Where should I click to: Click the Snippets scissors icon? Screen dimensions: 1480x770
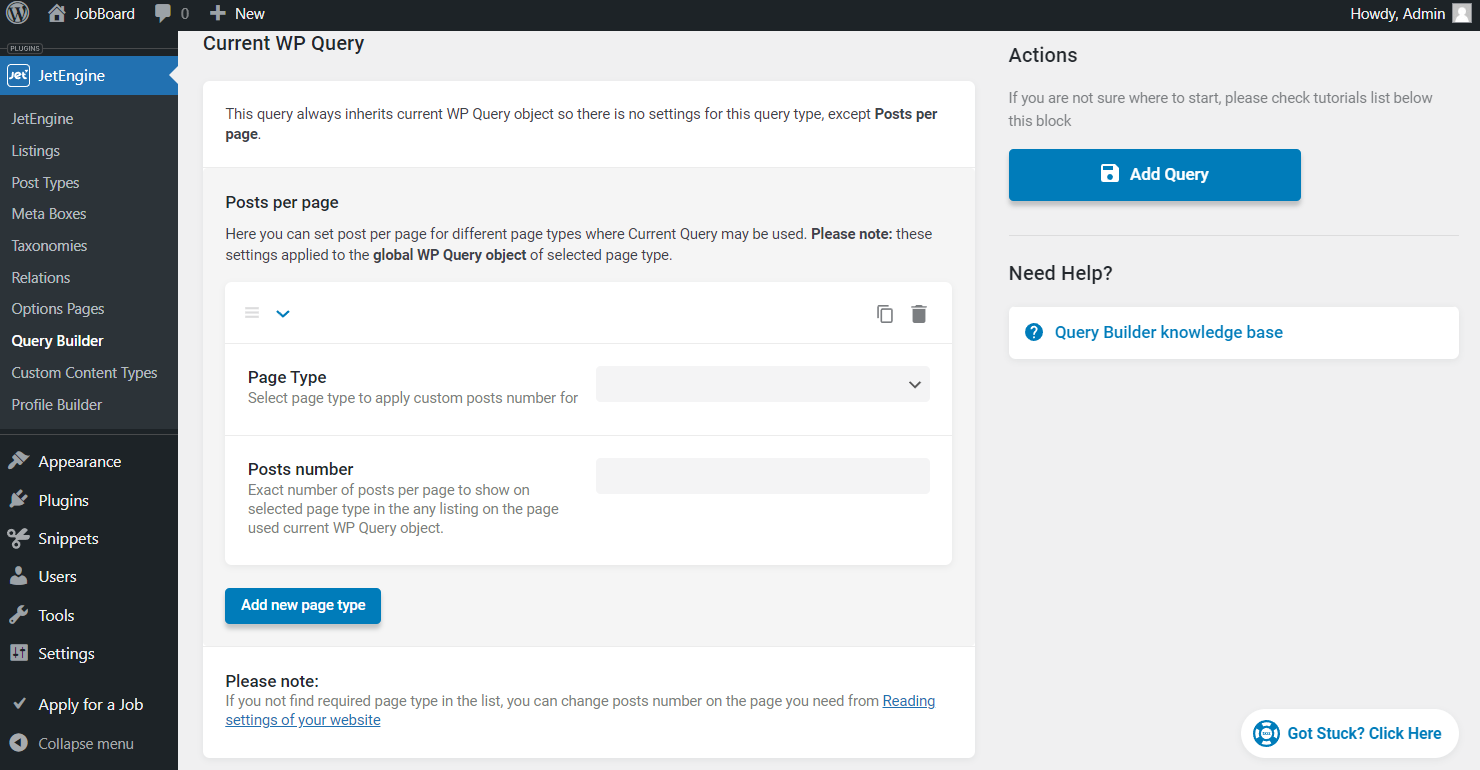click(x=18, y=538)
